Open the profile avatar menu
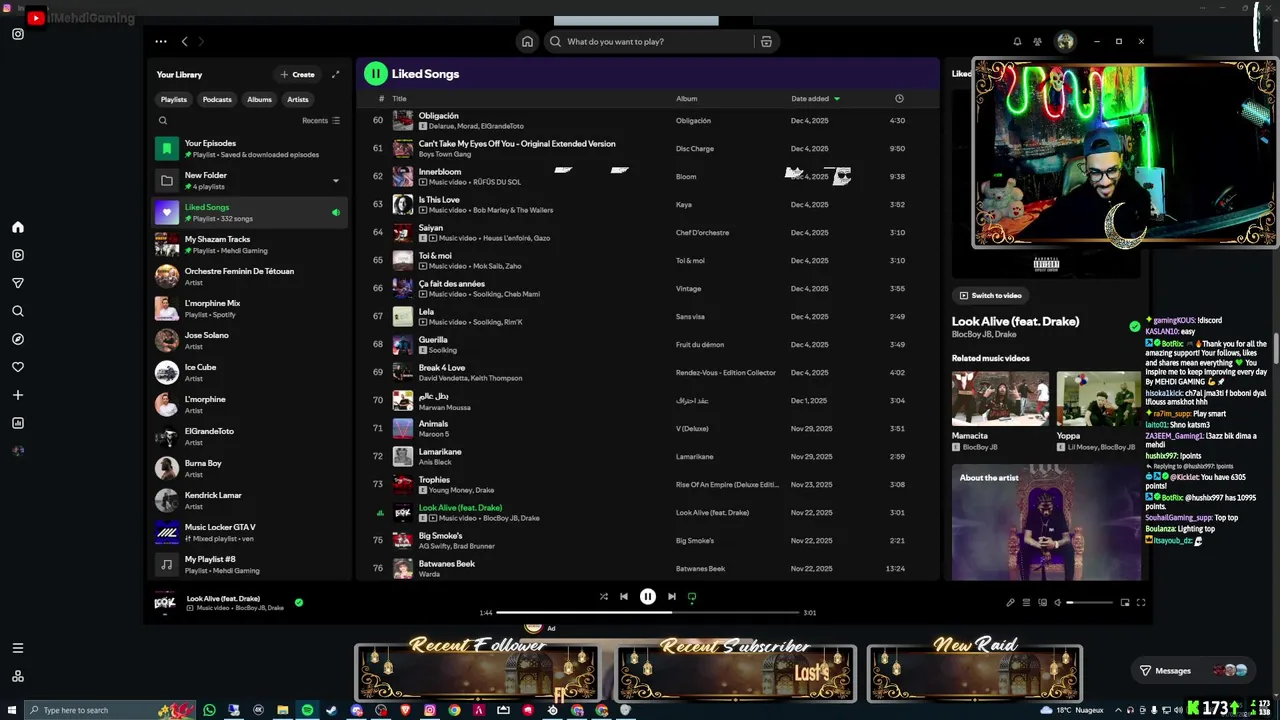The height and width of the screenshot is (720, 1280). [x=1065, y=42]
